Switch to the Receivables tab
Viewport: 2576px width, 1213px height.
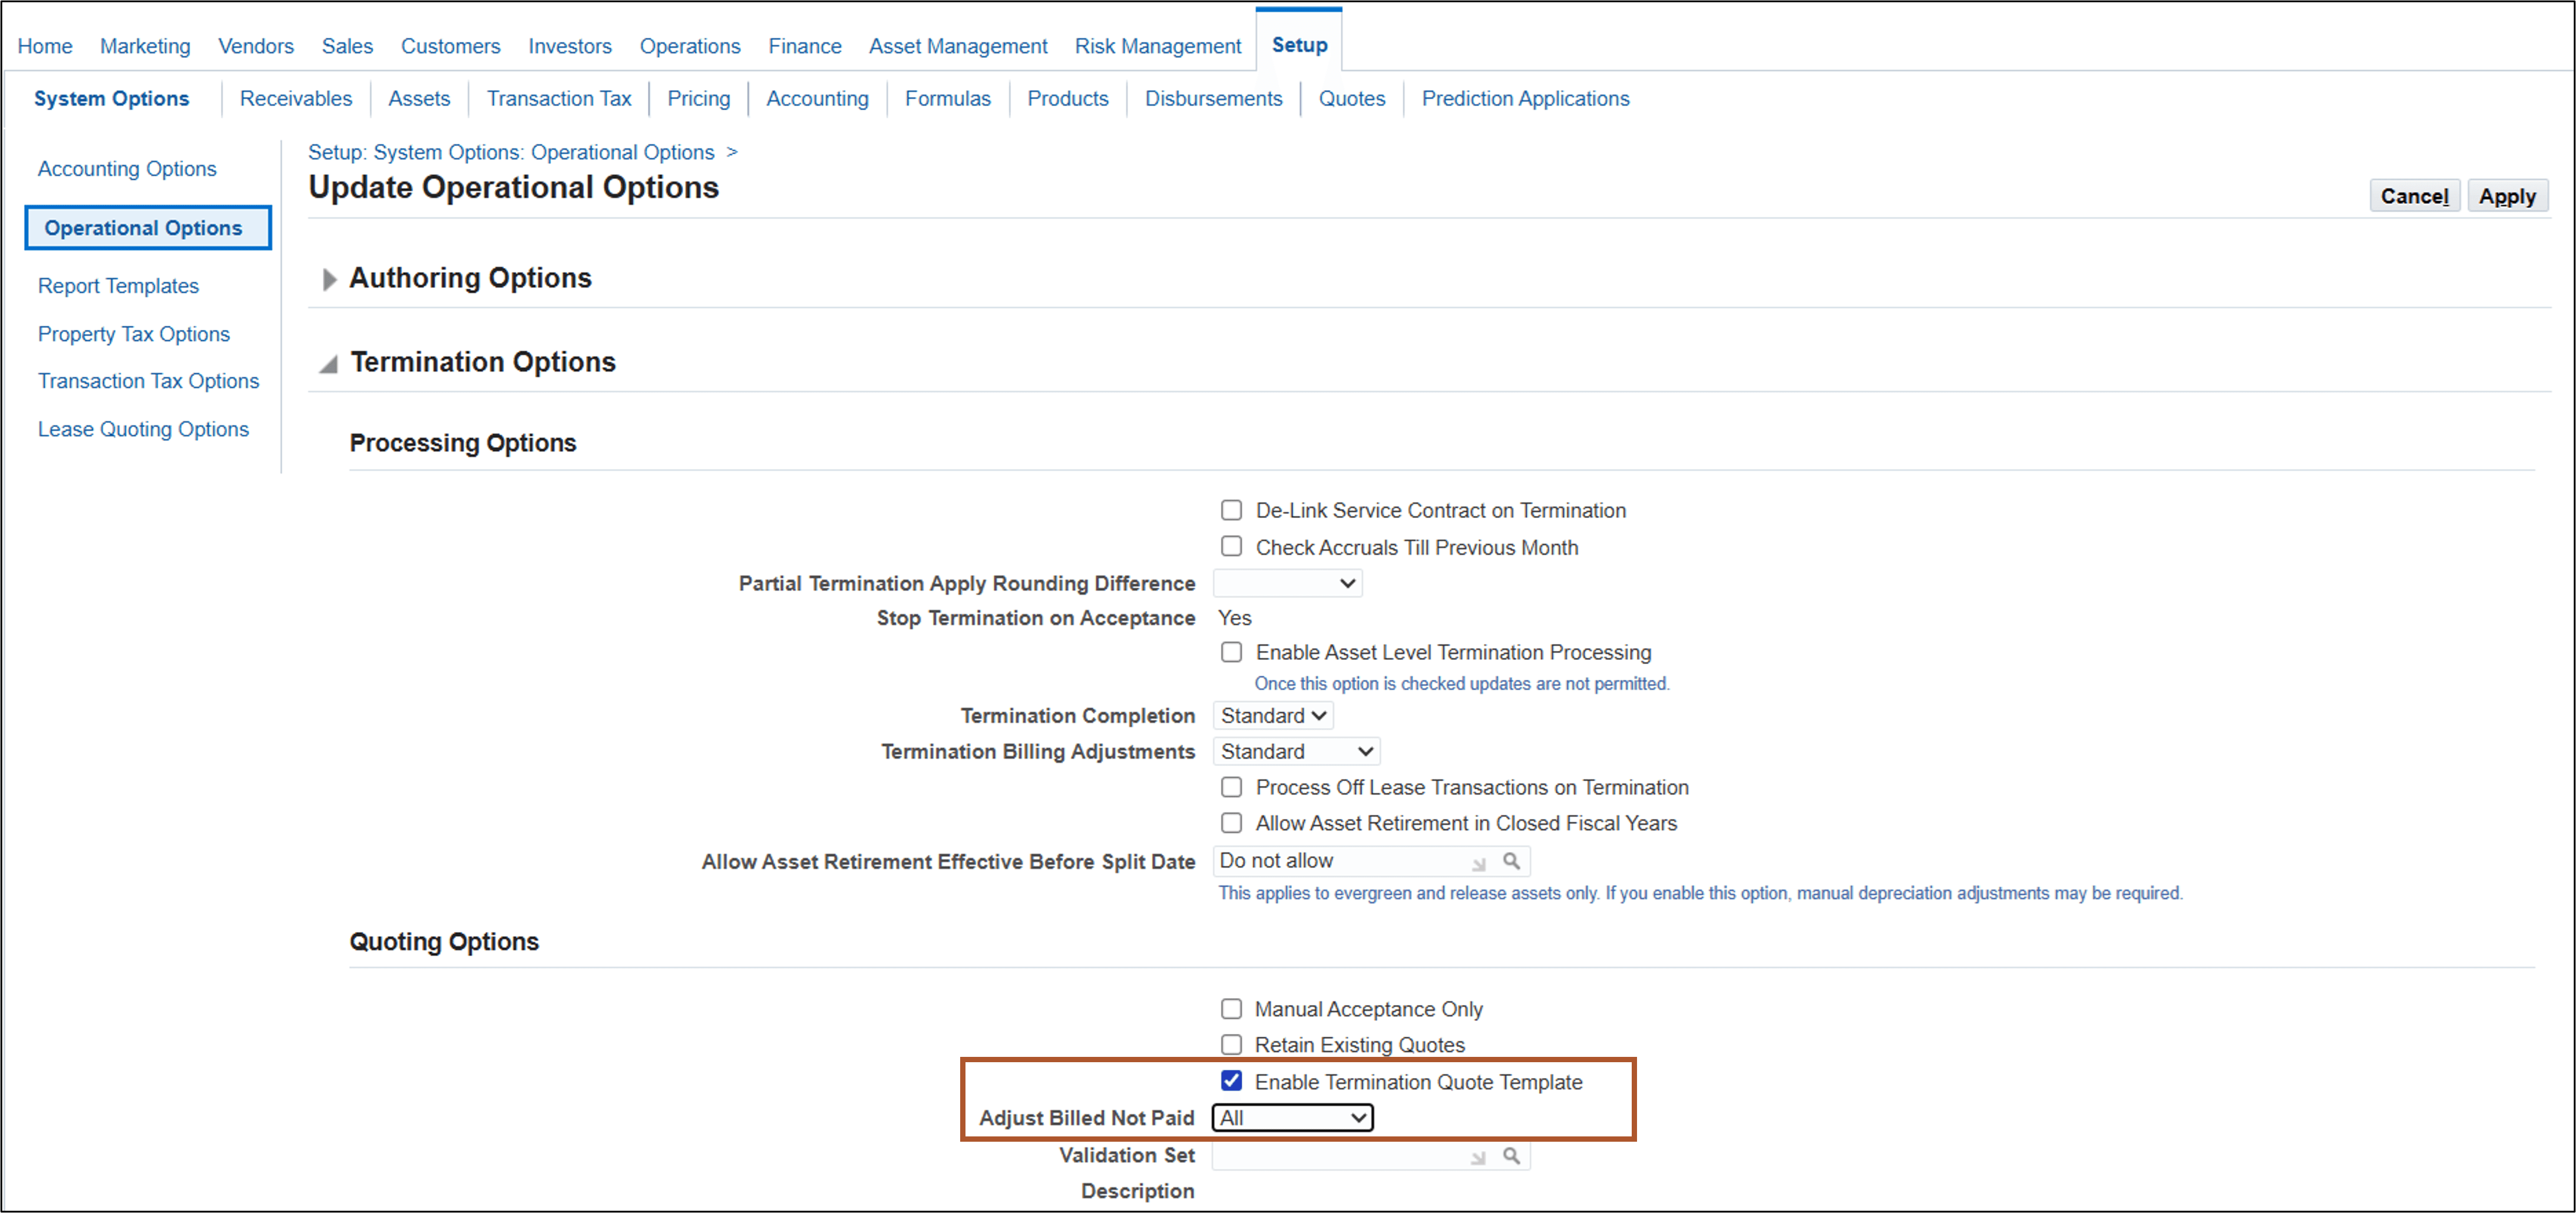(x=295, y=98)
